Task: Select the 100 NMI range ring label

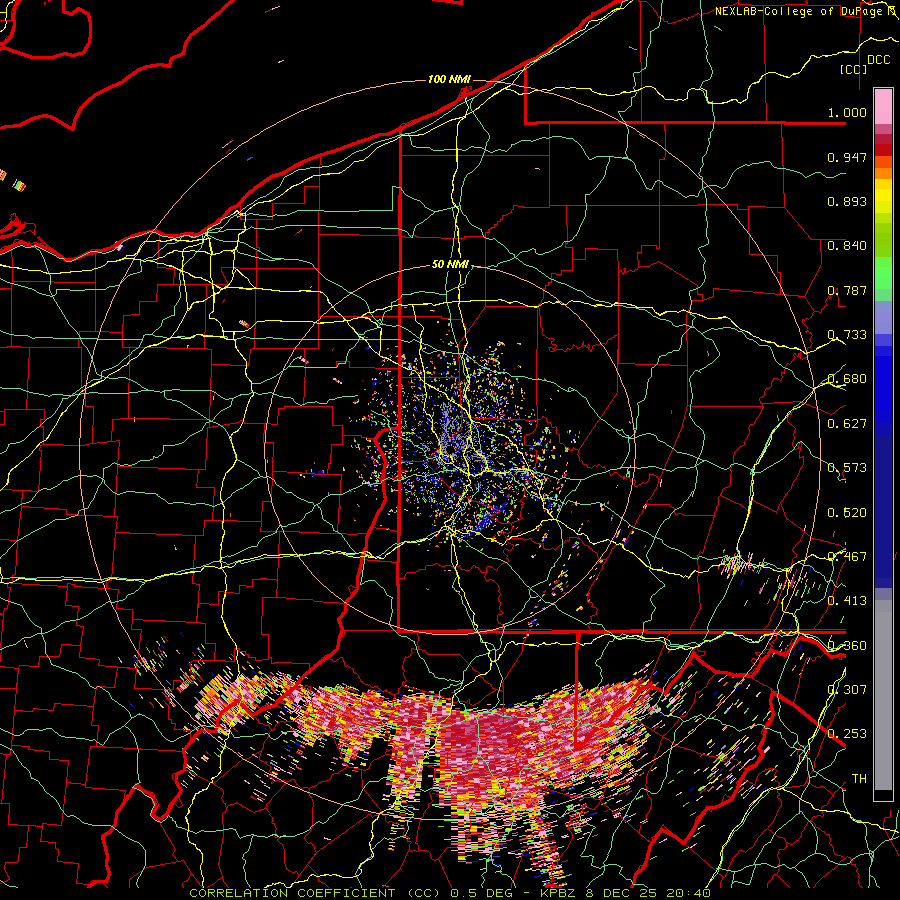Action: (449, 79)
